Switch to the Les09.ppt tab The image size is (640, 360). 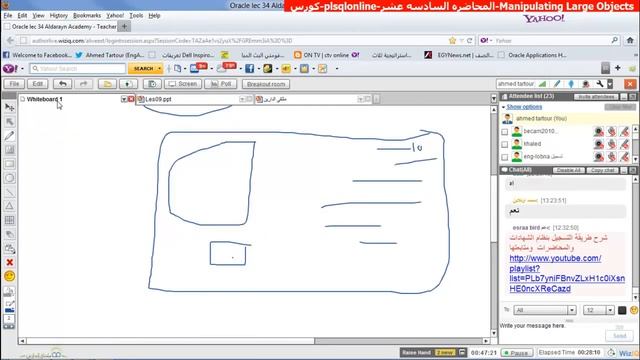[194, 99]
